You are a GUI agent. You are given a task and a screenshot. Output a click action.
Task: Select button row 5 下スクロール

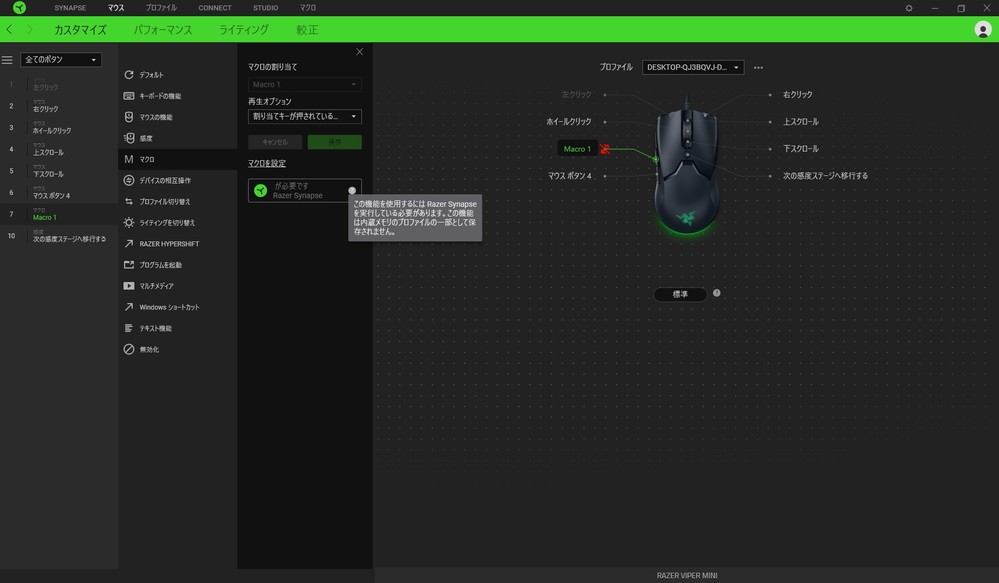point(59,171)
